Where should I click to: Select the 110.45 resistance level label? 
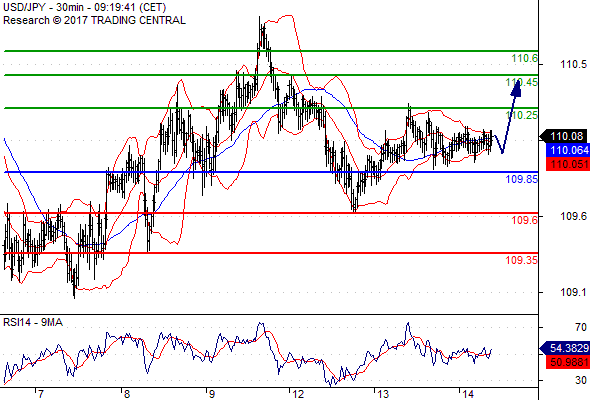522,82
